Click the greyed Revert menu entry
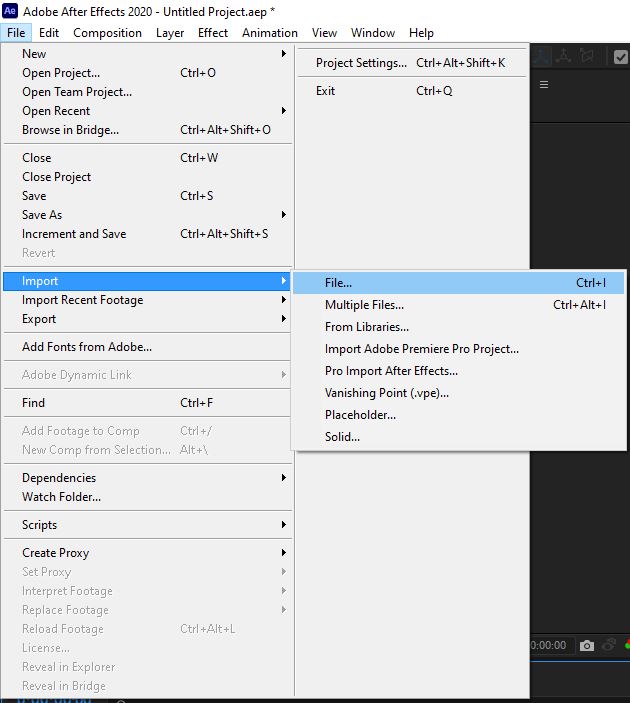This screenshot has height=703, width=630. [x=147, y=253]
